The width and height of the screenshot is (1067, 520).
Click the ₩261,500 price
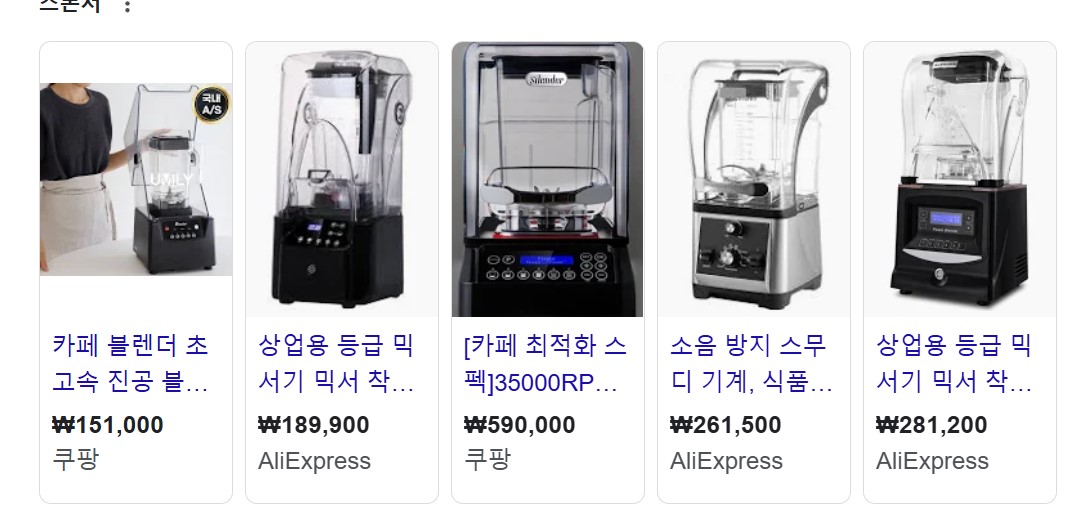click(725, 425)
